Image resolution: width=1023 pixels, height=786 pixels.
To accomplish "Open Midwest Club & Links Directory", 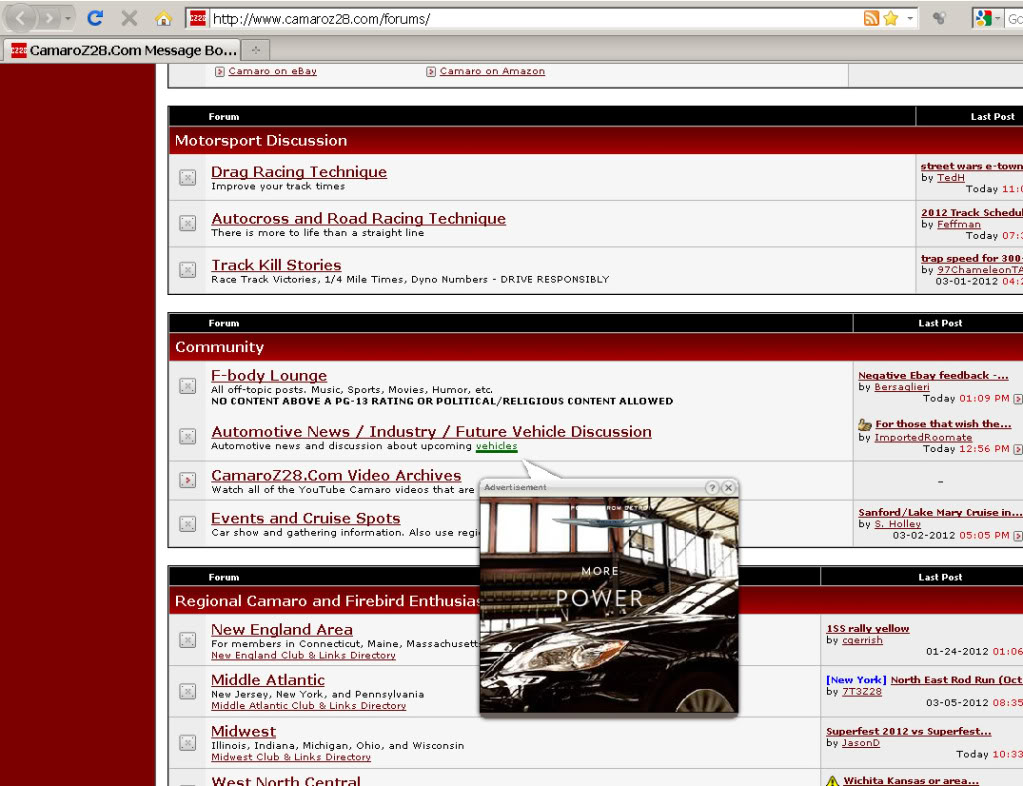I will pos(291,757).
